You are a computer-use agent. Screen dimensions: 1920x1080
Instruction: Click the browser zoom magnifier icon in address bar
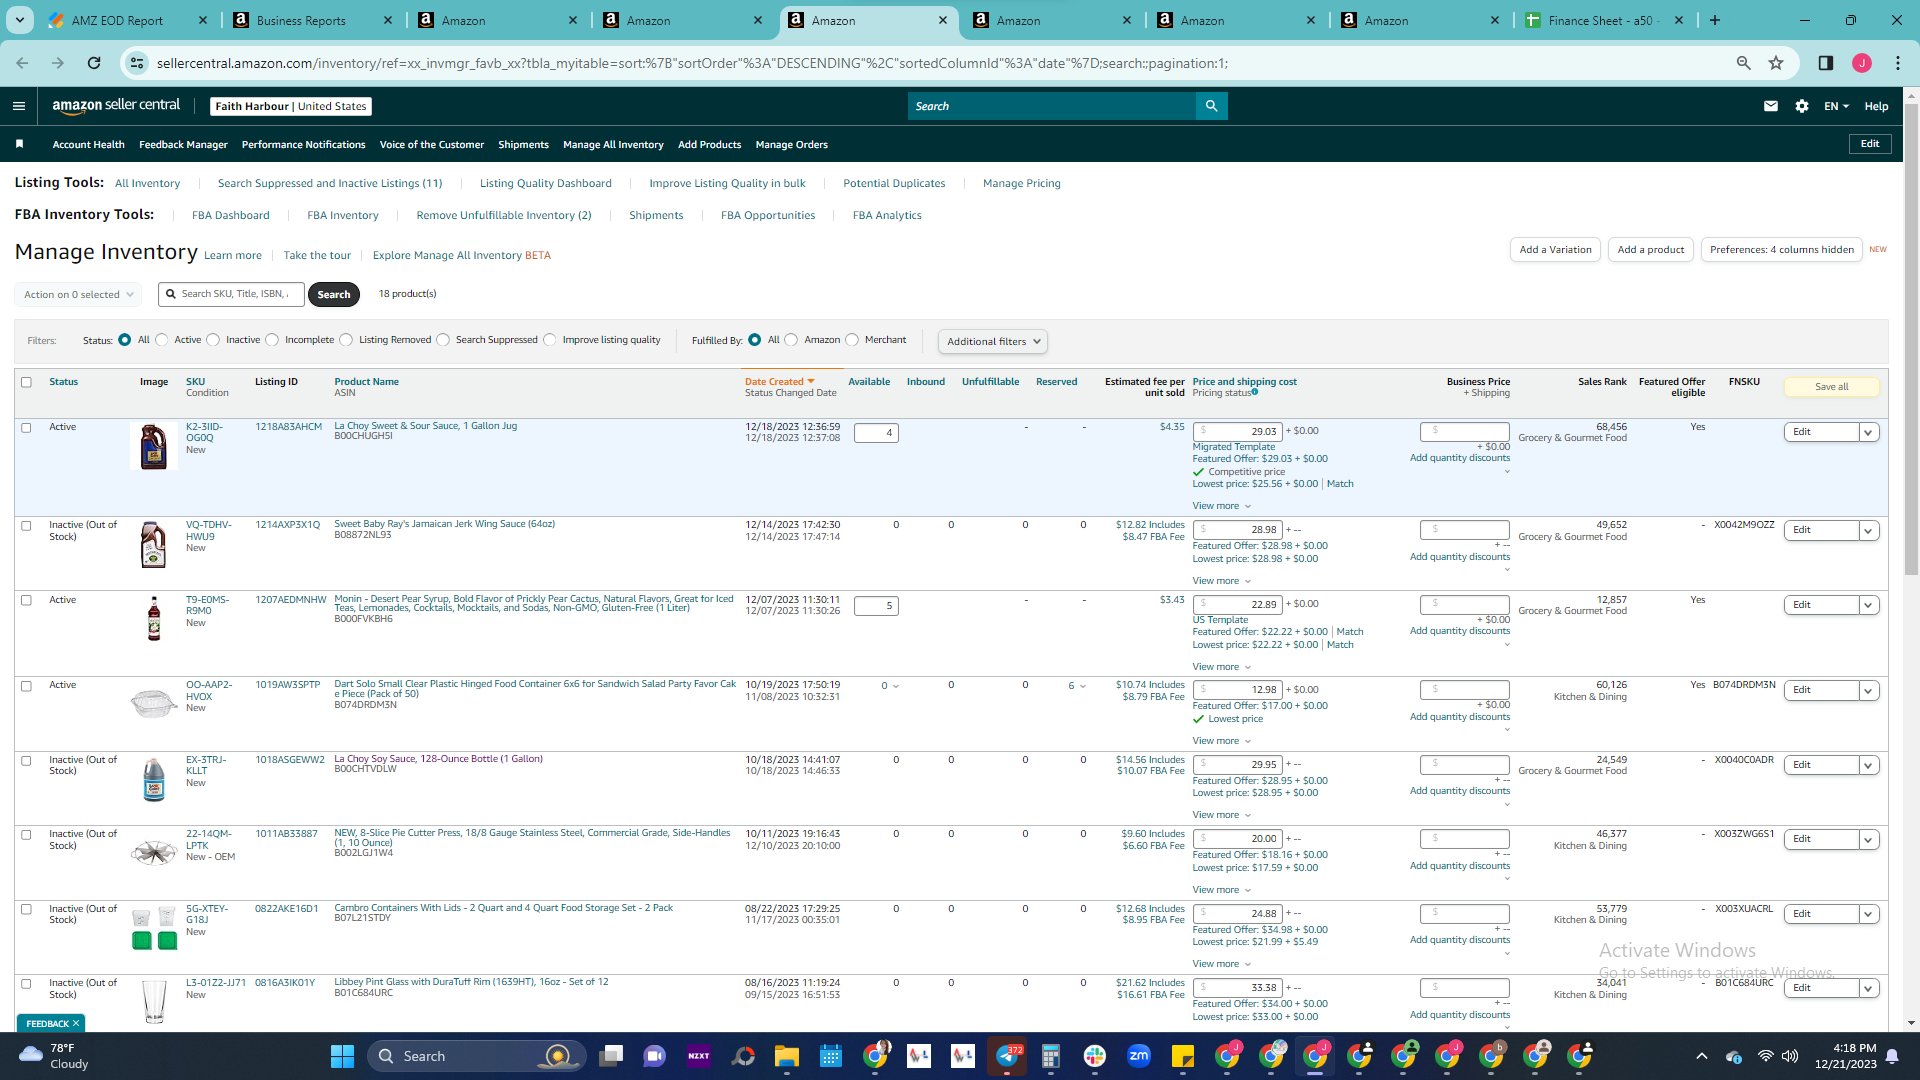coord(1744,63)
